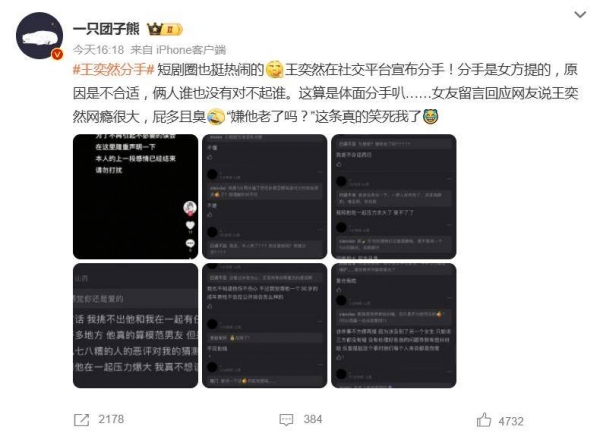Click the orange verified V badge

57,55
